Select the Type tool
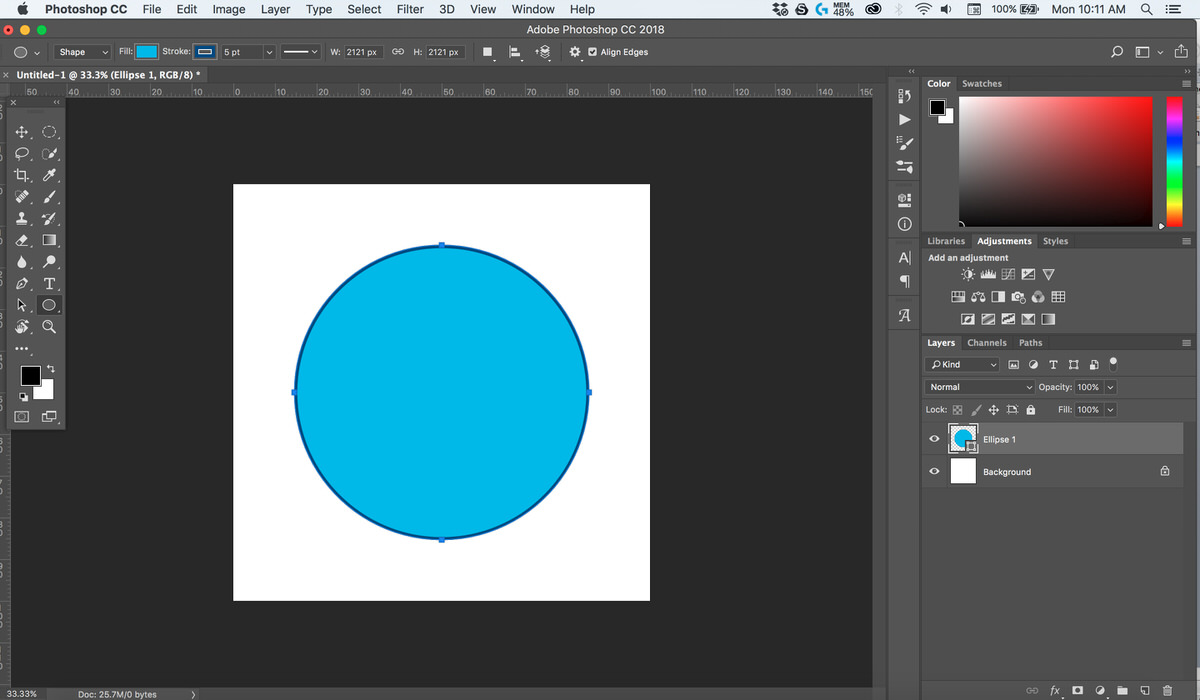The image size is (1200, 700). [x=49, y=284]
